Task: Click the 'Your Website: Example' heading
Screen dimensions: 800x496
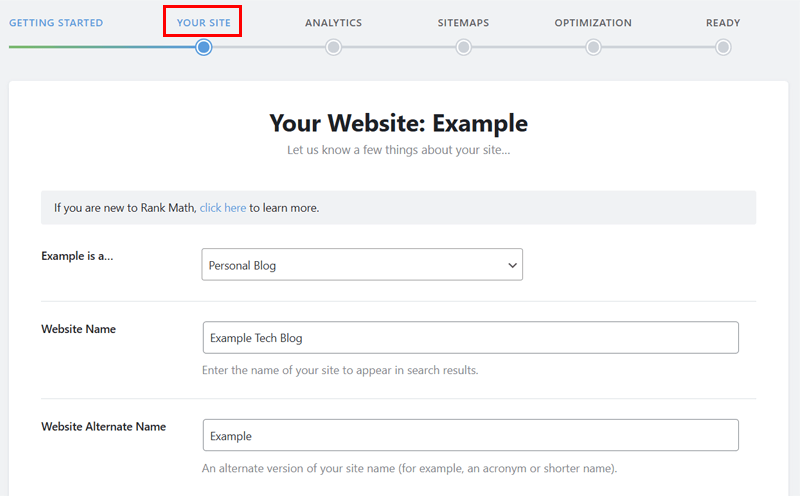Action: pos(398,123)
